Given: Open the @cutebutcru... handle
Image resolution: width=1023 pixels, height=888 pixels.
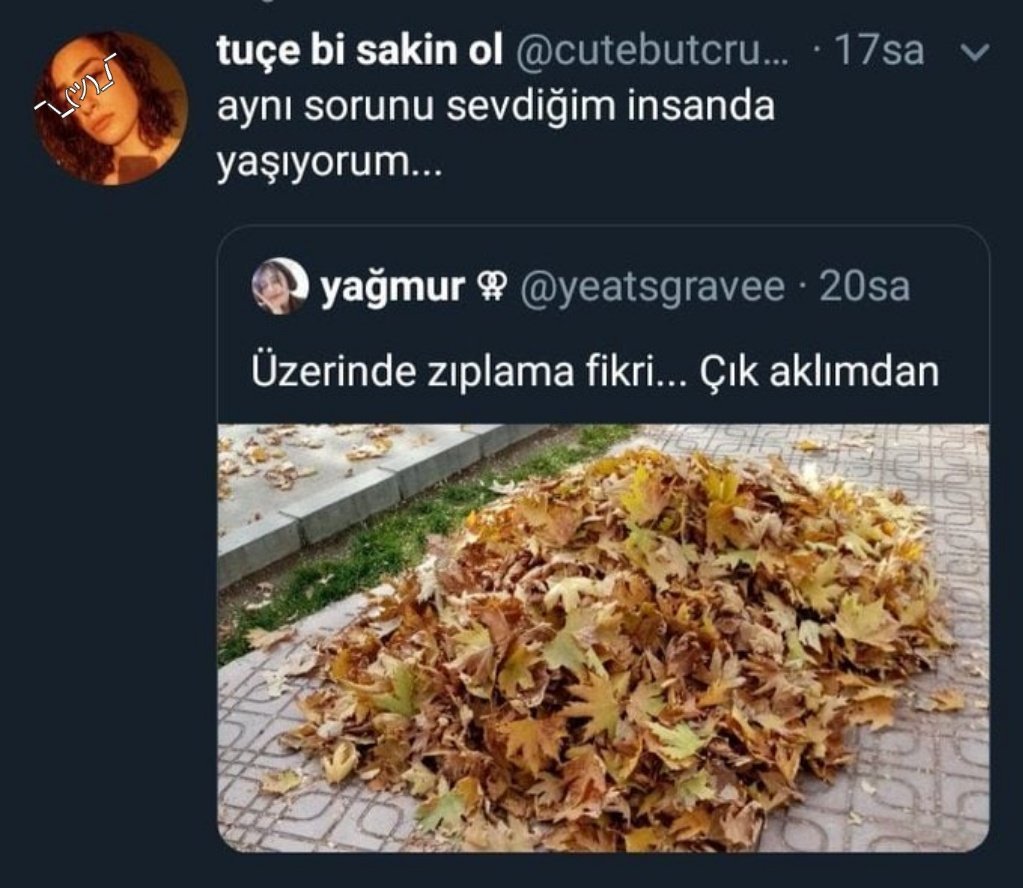Looking at the screenshot, I should coord(652,51).
